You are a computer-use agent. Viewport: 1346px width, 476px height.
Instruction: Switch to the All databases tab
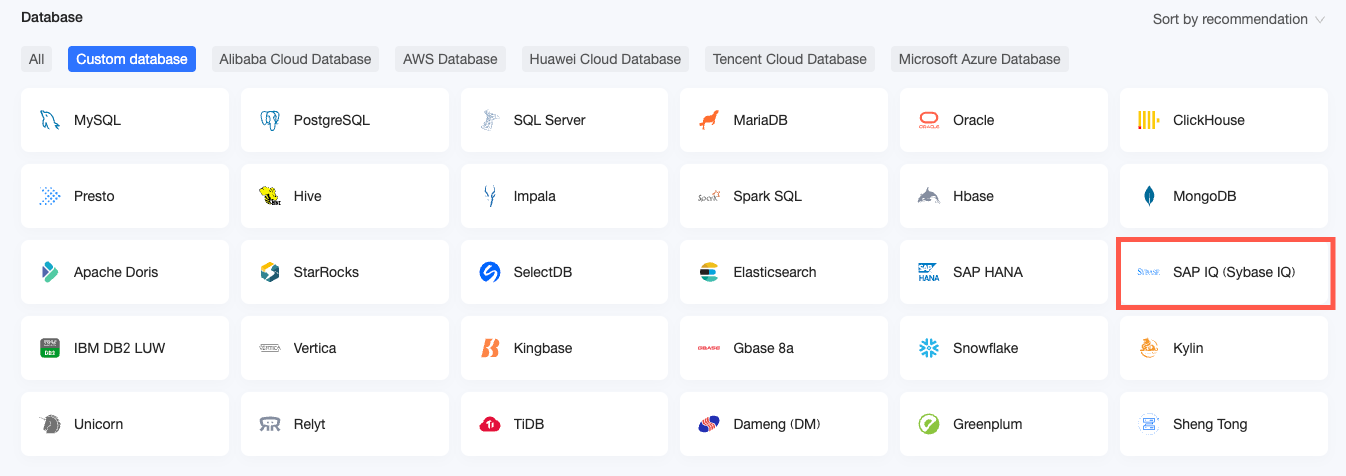click(37, 59)
